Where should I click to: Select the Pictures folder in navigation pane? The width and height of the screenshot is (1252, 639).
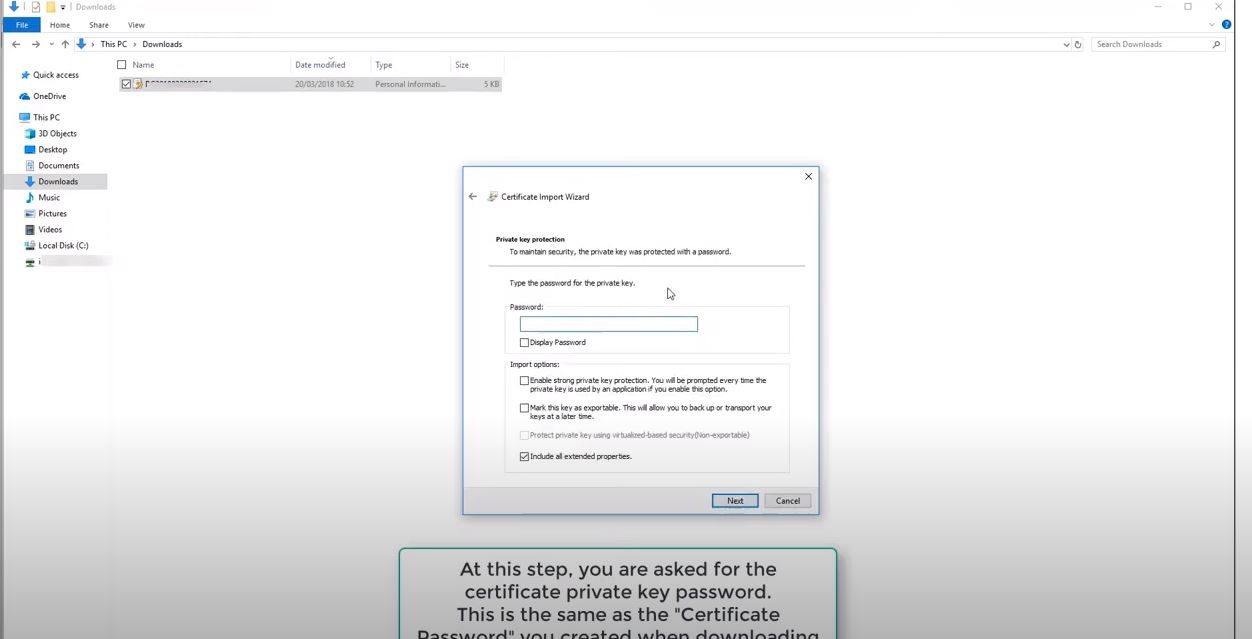pyautogui.click(x=52, y=213)
